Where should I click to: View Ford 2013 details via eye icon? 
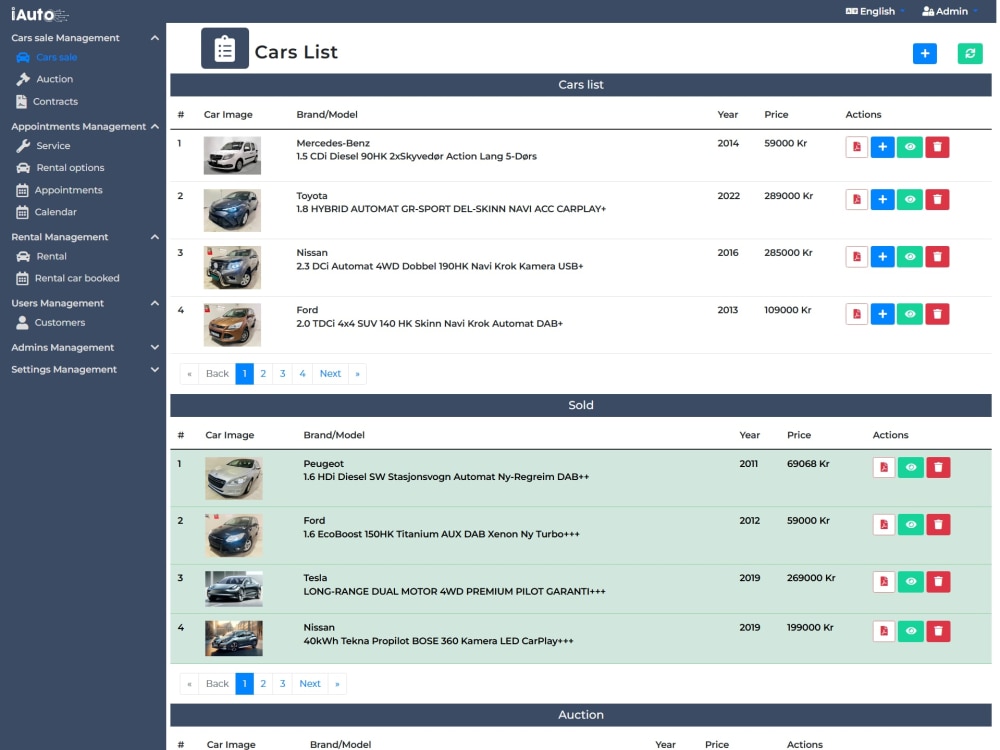tap(909, 314)
